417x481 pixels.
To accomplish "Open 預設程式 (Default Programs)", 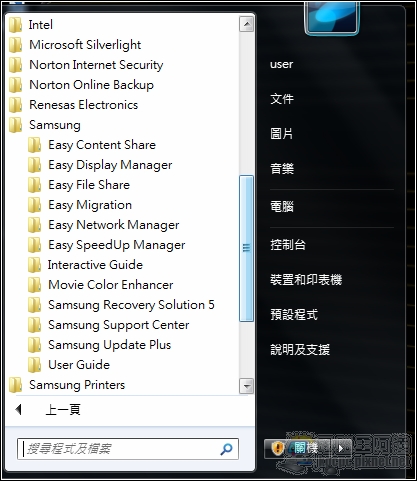I will coord(294,314).
